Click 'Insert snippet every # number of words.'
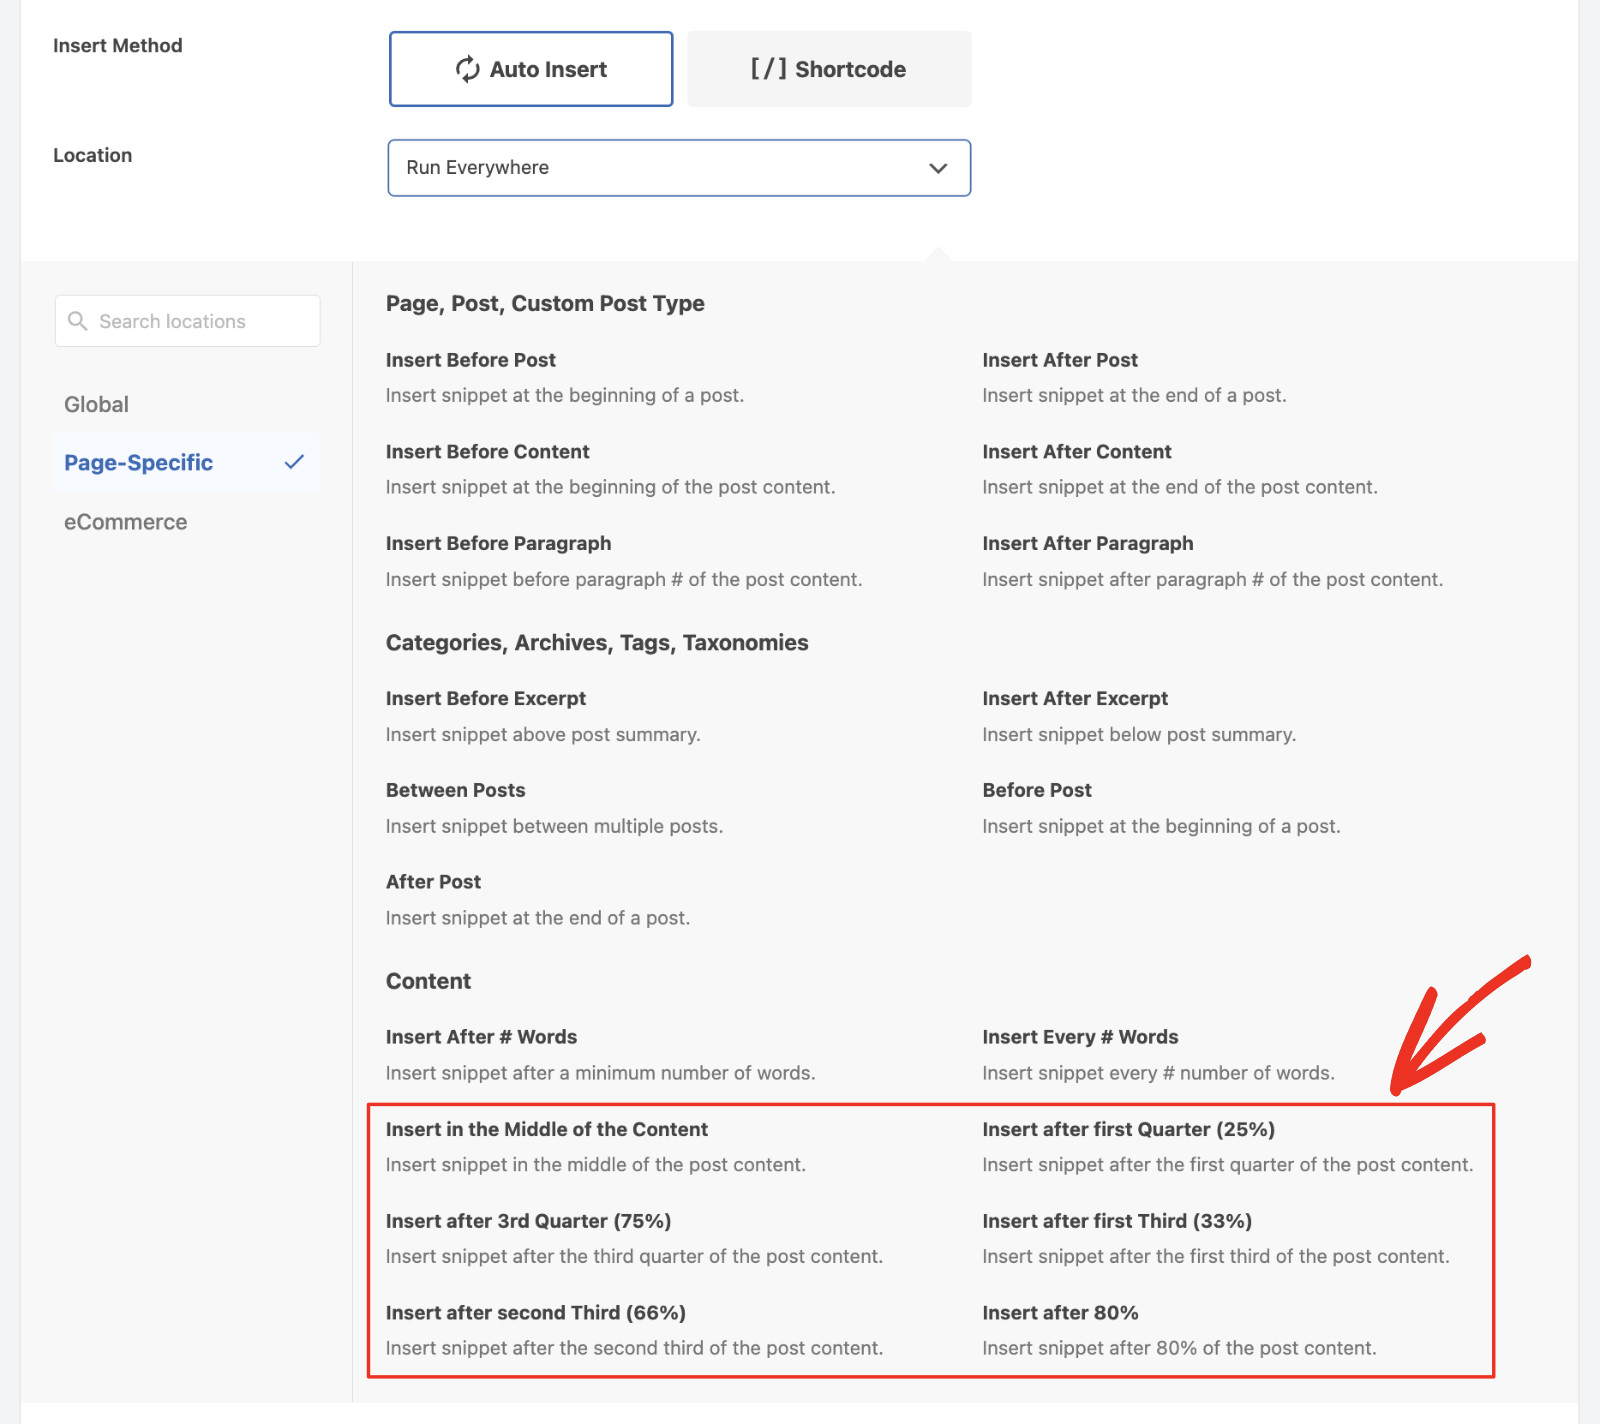This screenshot has width=1600, height=1424. (x=1158, y=1073)
